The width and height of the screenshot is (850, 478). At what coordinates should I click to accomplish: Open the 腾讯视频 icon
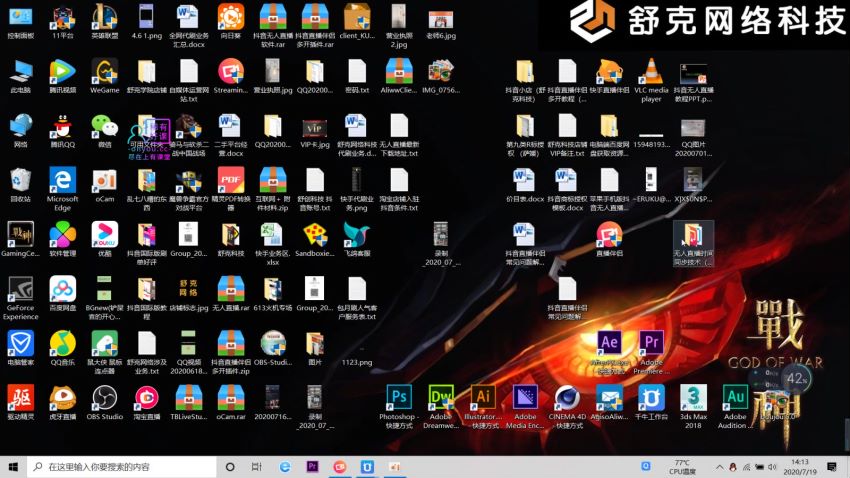pyautogui.click(x=63, y=71)
